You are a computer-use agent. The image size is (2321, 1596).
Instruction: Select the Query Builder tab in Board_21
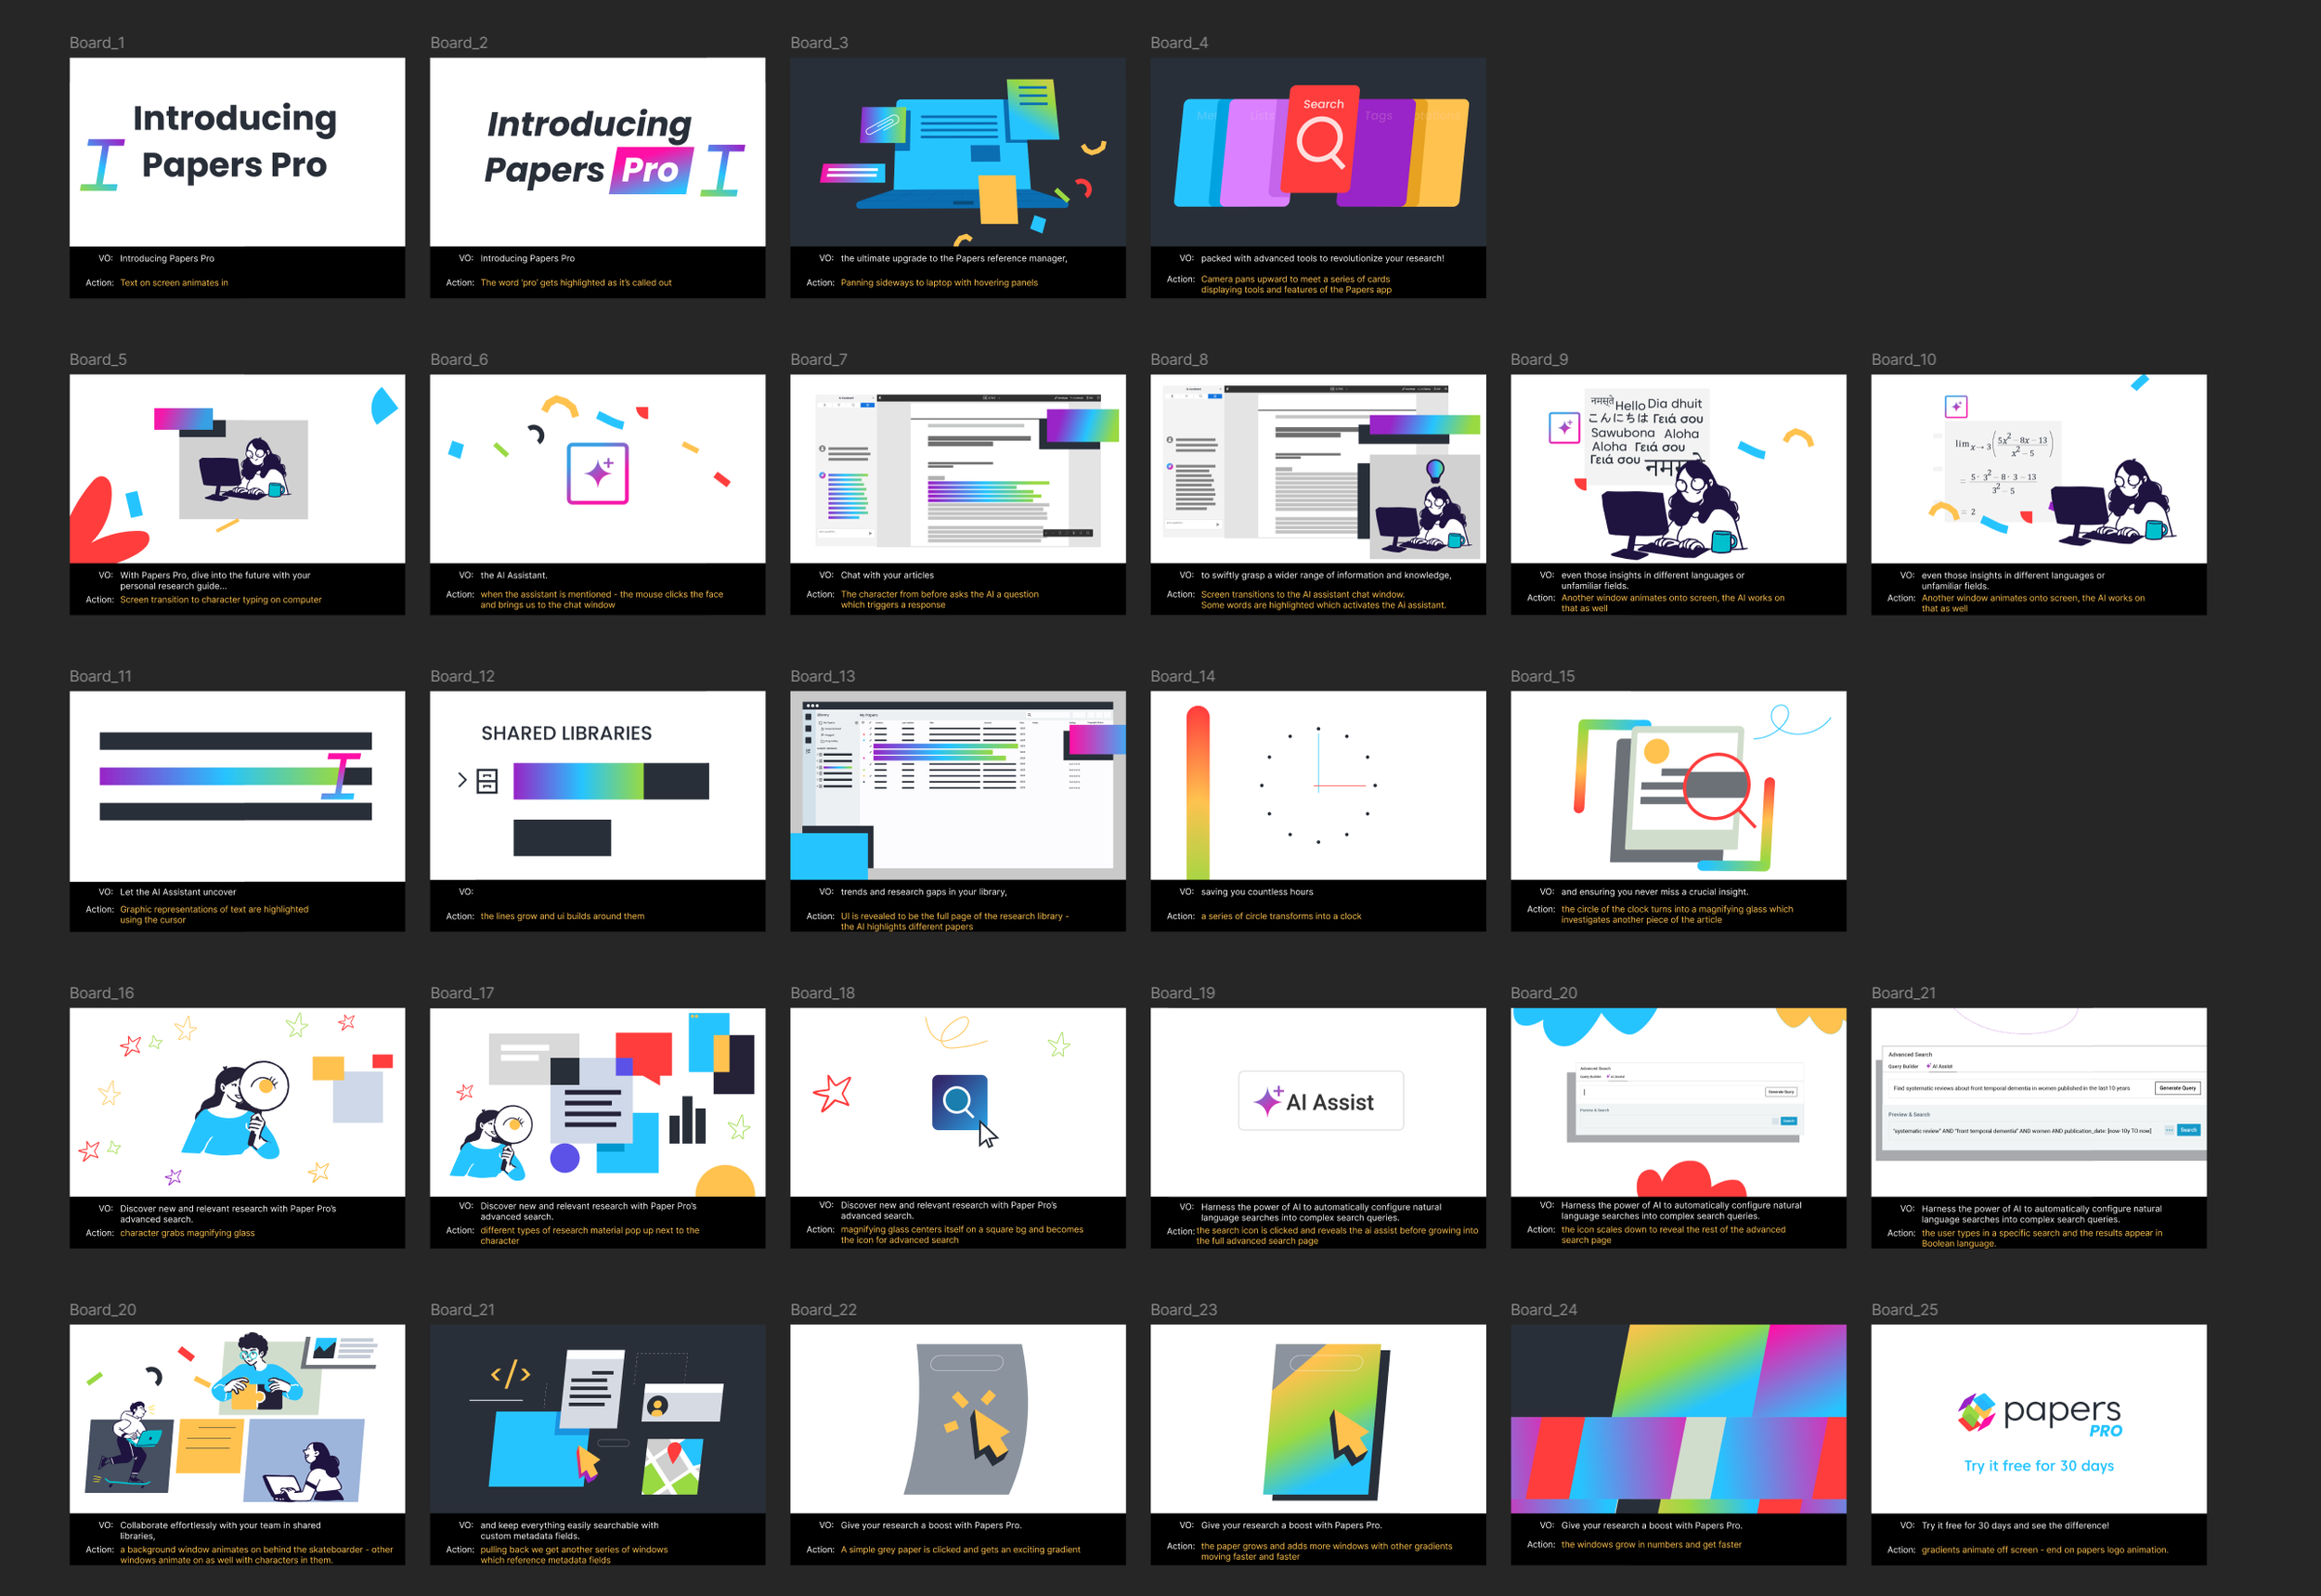pyautogui.click(x=1903, y=1067)
